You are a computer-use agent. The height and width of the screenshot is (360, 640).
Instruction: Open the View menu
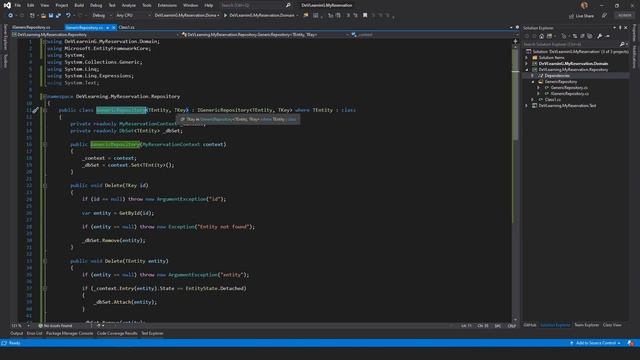[x=44, y=5]
